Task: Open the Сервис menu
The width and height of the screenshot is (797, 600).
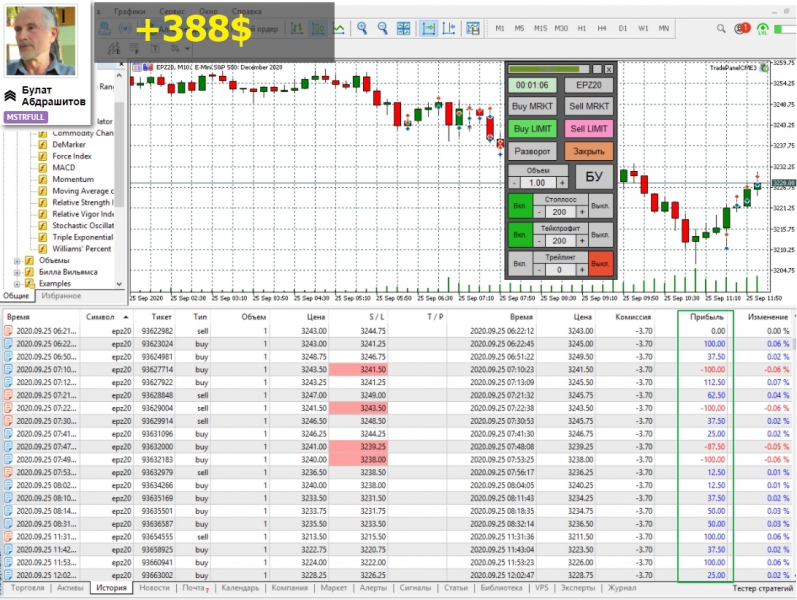Action: [x=172, y=11]
